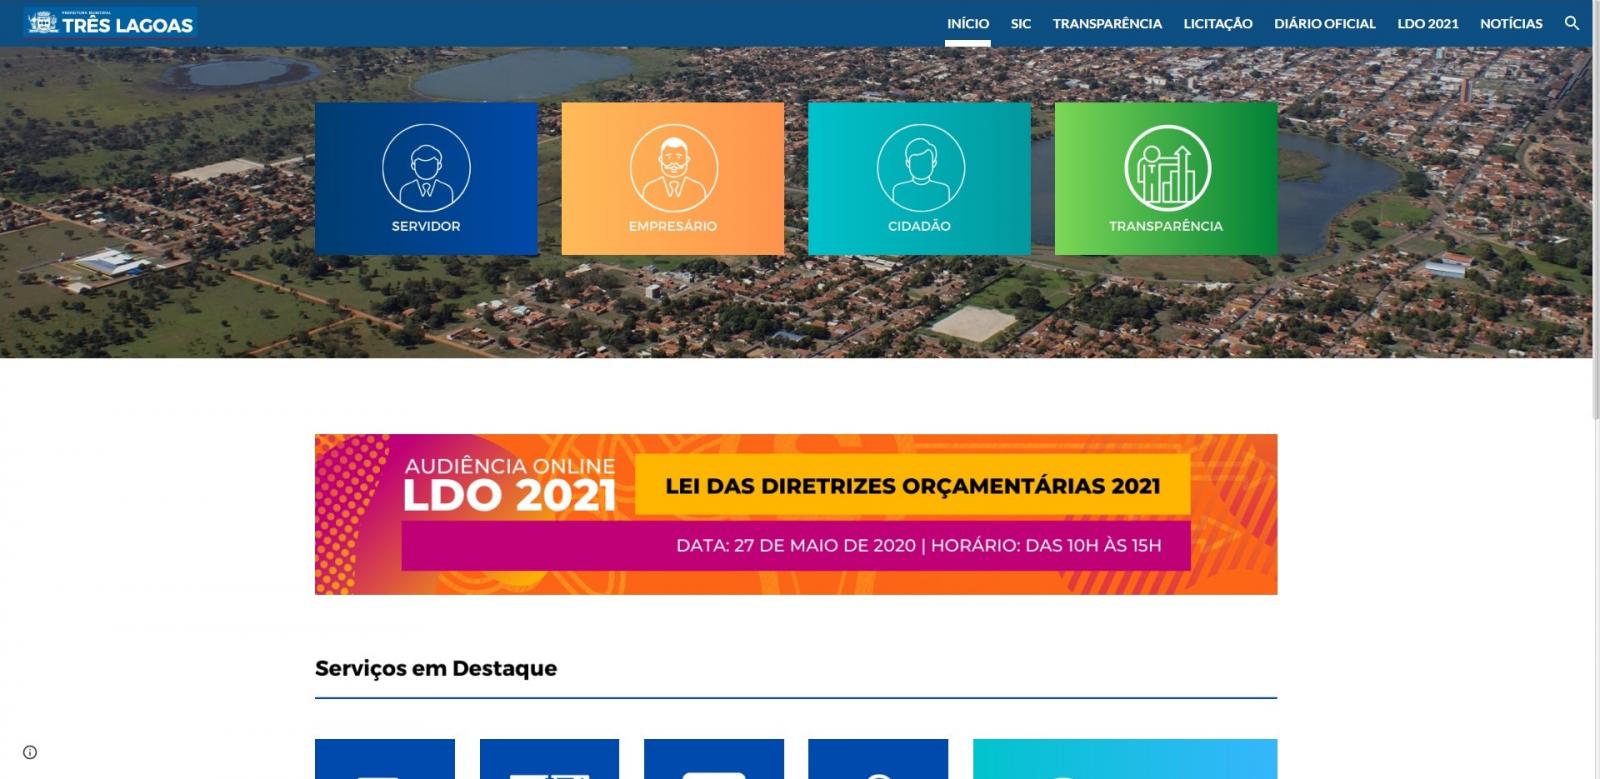This screenshot has height=779, width=1600.
Task: Open Transparência in the top navigation
Action: click(x=1107, y=23)
